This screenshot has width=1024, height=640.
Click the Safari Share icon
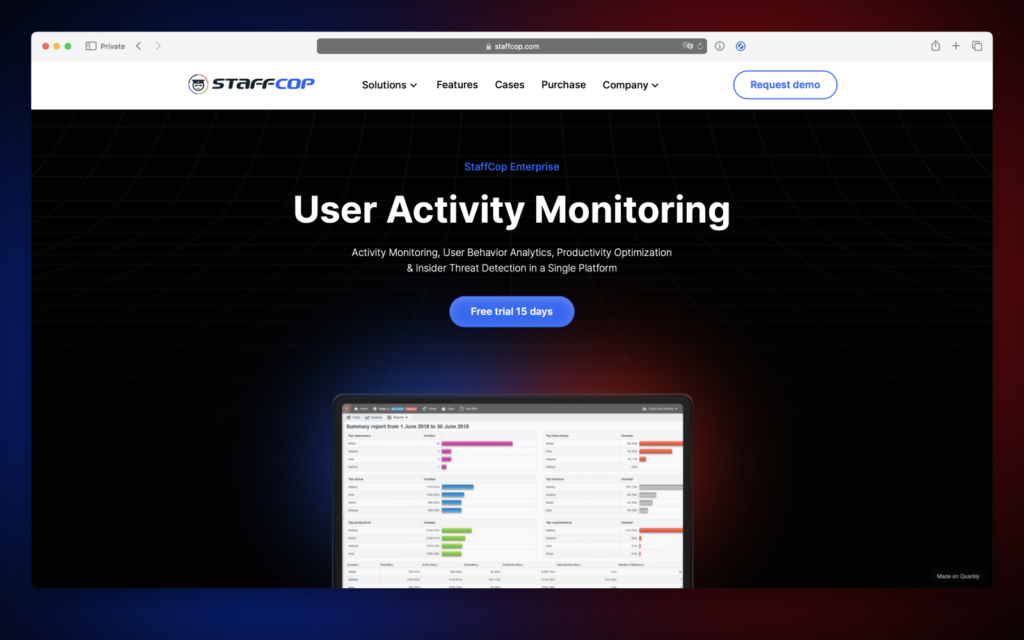(935, 46)
